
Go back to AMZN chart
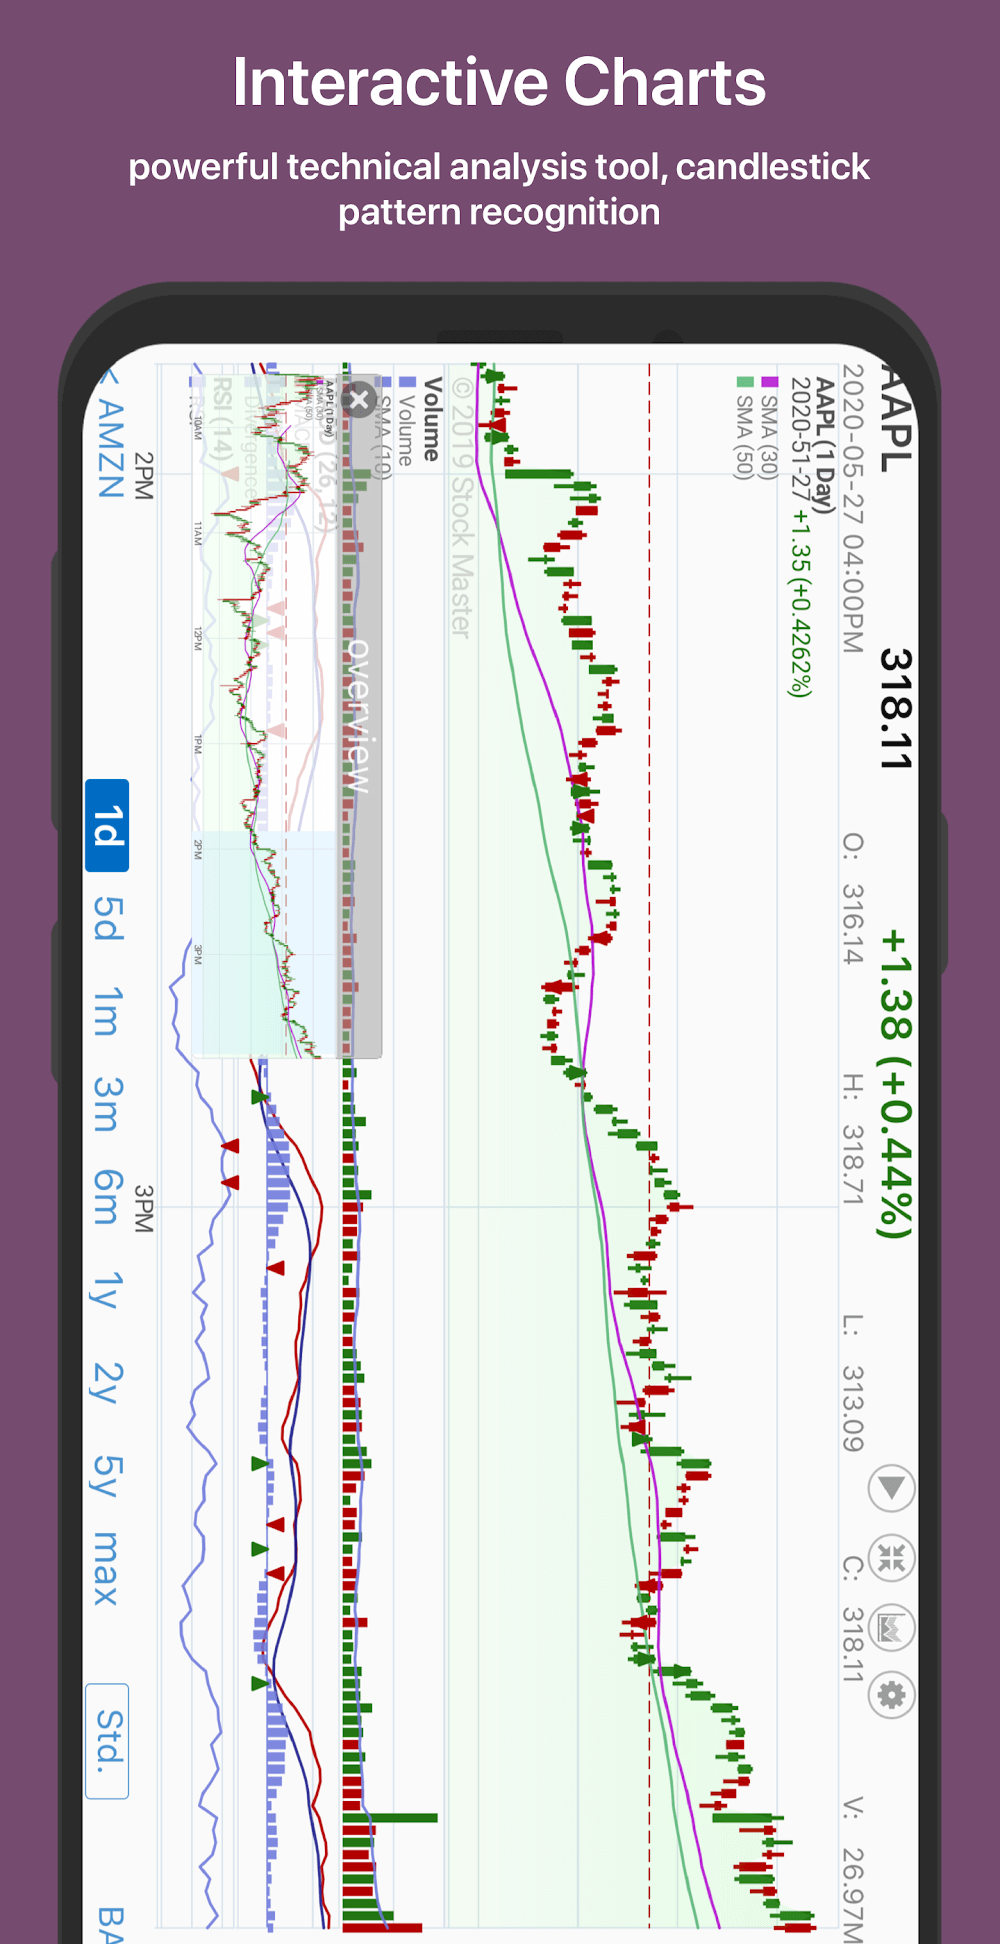click(x=110, y=440)
